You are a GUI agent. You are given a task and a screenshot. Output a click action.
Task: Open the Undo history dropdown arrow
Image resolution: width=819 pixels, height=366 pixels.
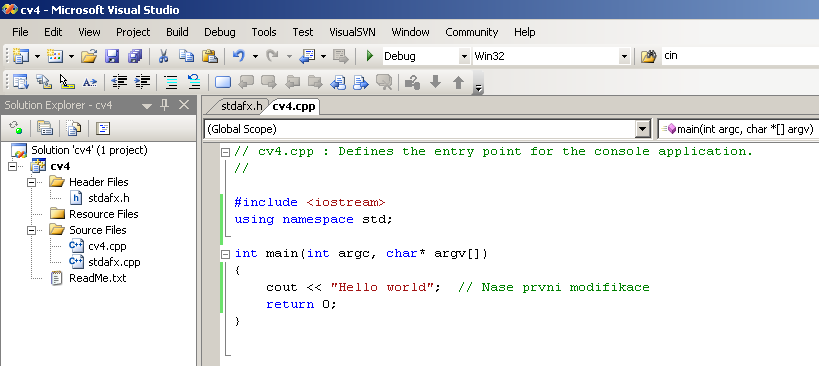pyautogui.click(x=255, y=56)
